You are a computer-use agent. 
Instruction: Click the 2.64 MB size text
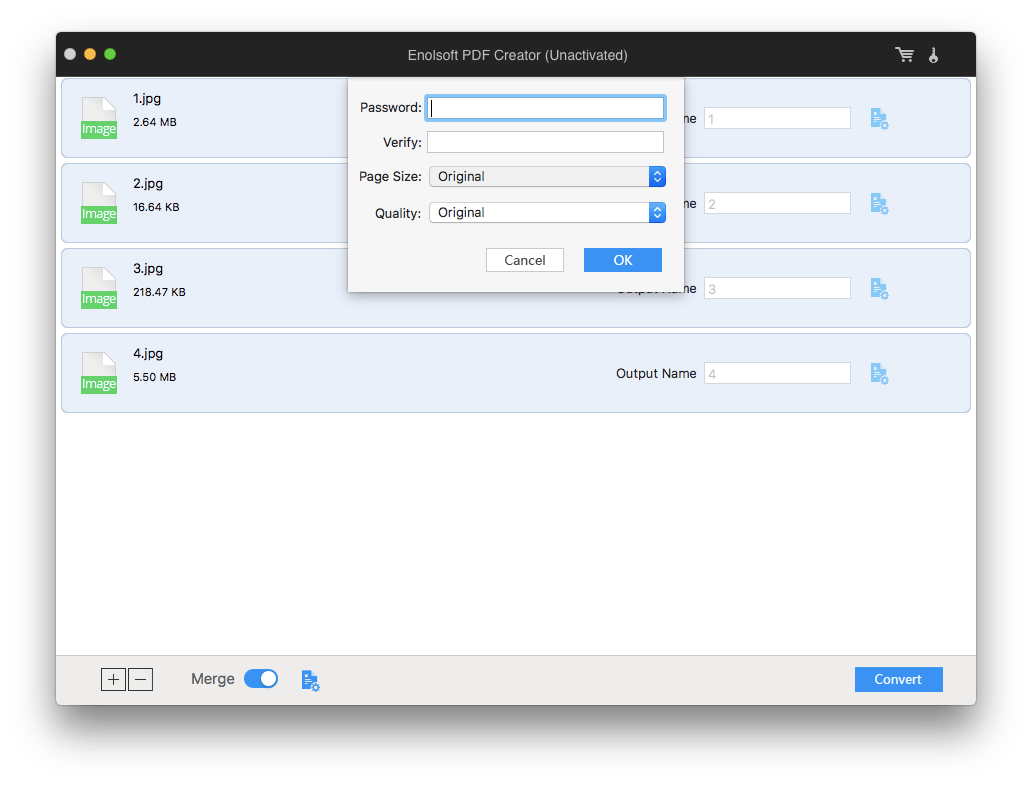155,122
